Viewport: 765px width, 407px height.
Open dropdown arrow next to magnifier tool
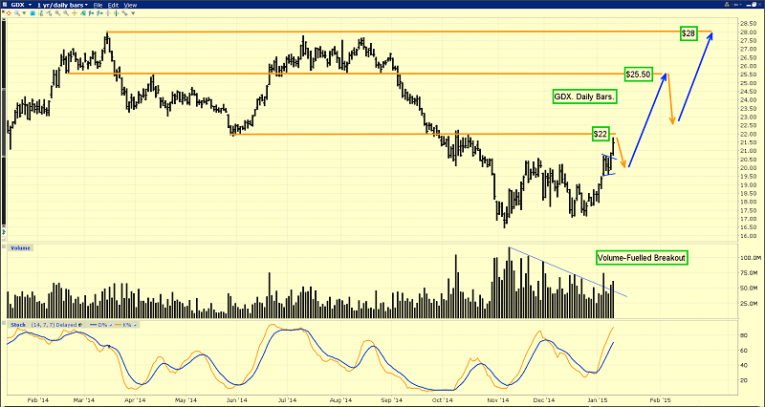pos(24,13)
